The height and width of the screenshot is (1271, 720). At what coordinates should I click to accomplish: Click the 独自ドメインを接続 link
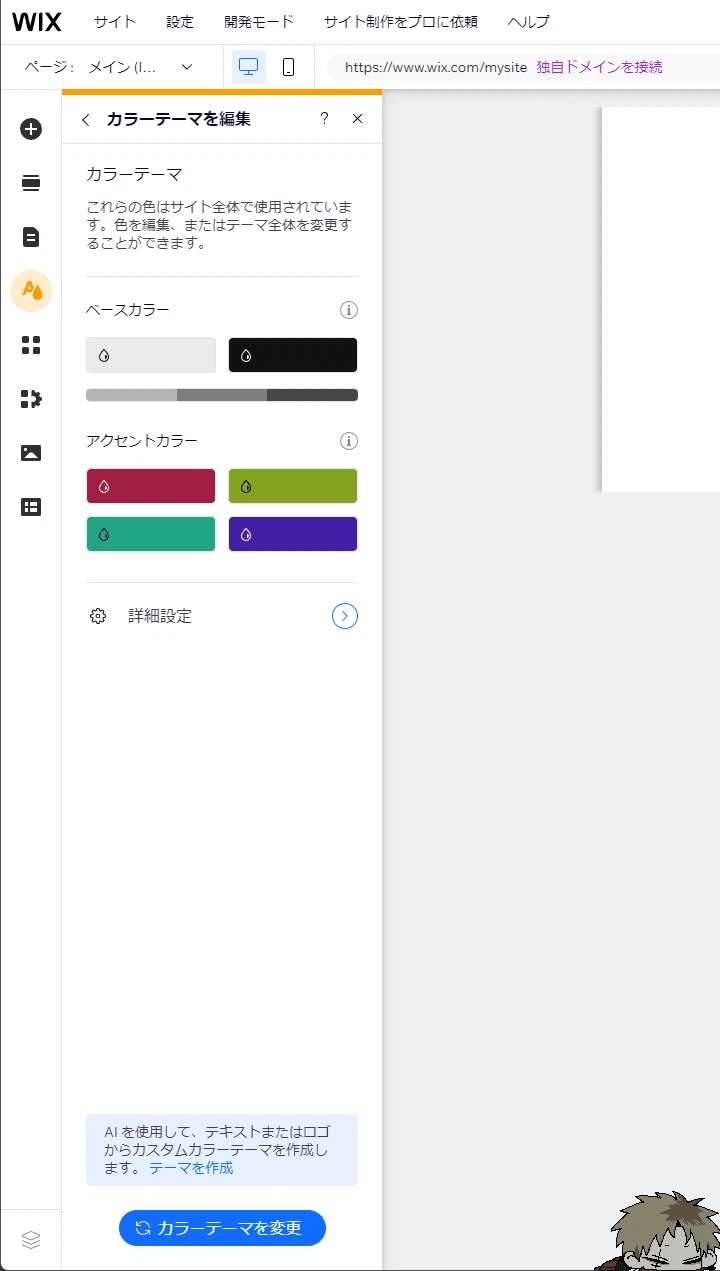coord(599,67)
